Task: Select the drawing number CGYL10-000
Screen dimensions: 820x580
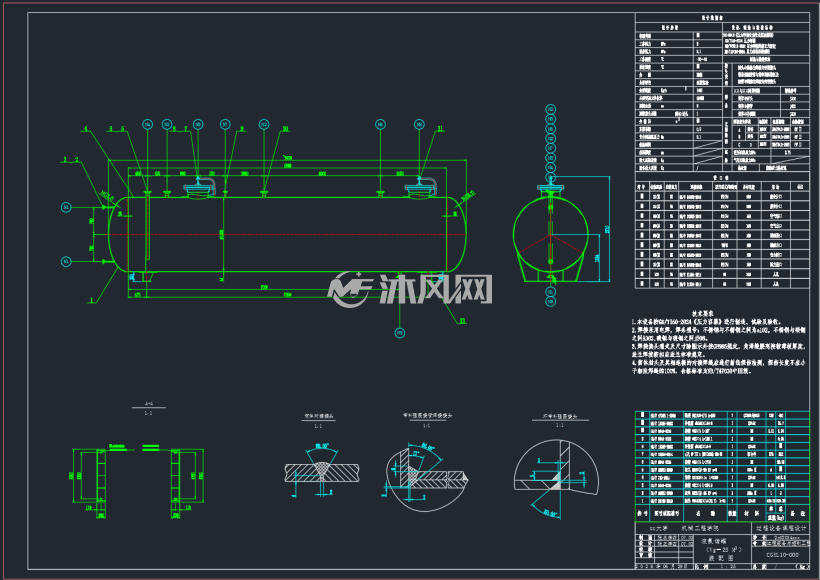Action: pos(782,554)
